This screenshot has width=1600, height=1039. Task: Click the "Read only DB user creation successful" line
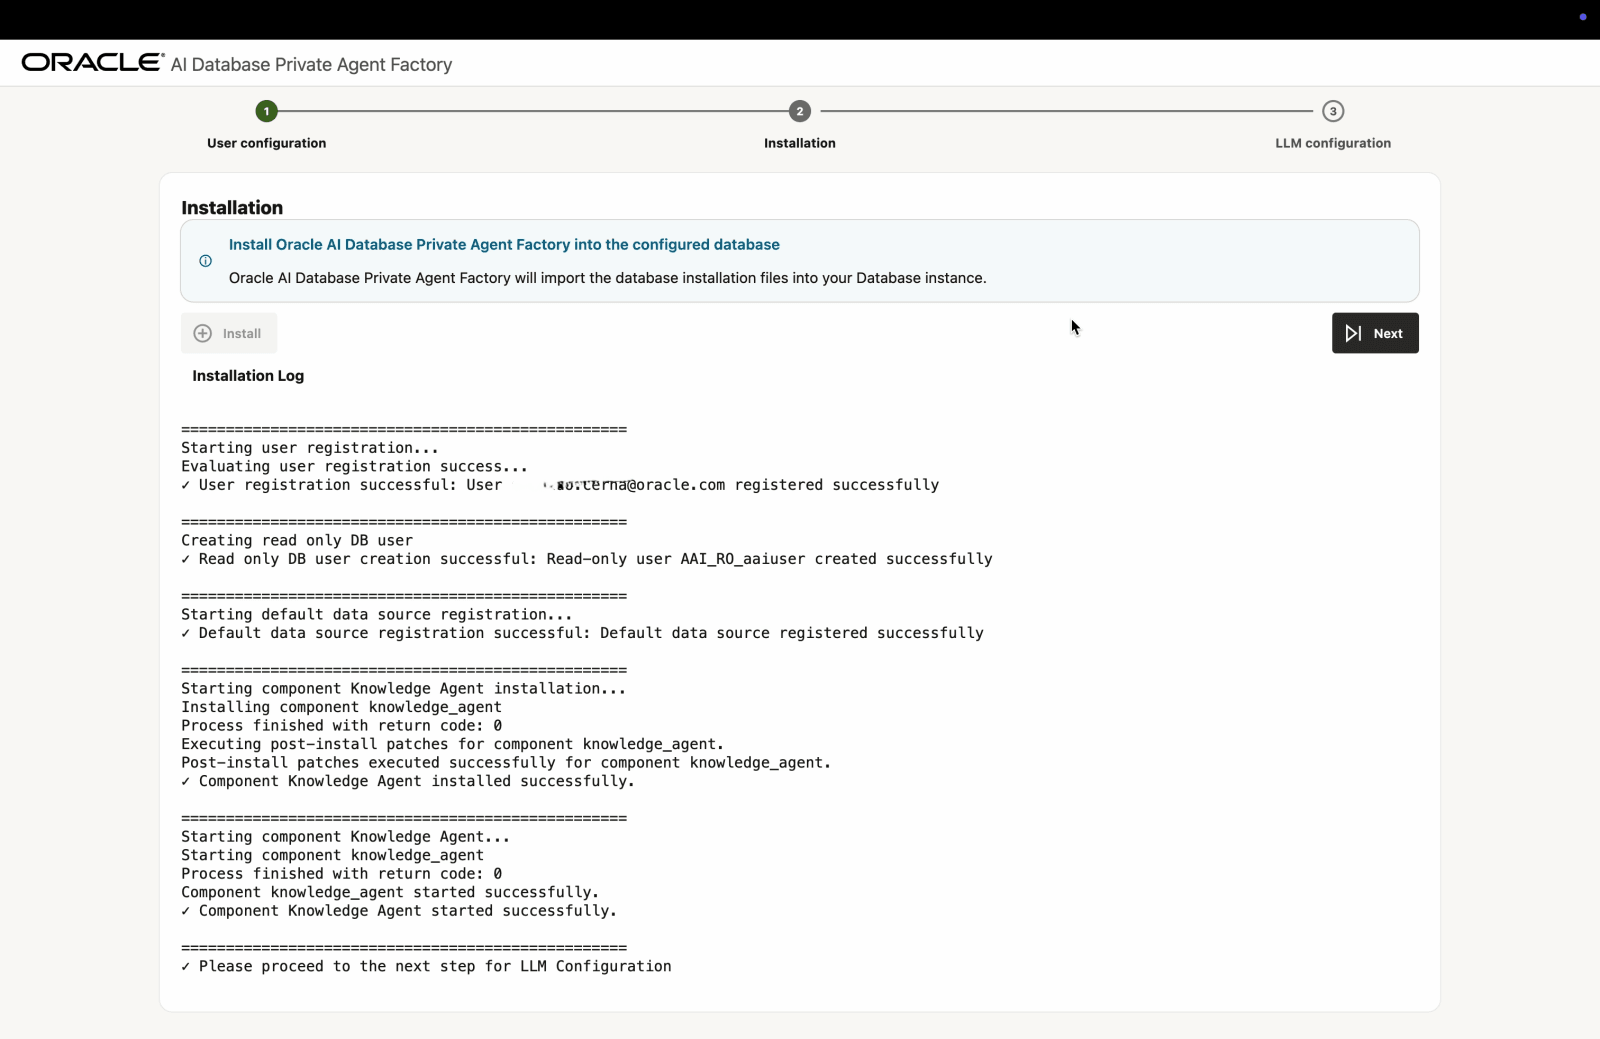click(x=587, y=559)
